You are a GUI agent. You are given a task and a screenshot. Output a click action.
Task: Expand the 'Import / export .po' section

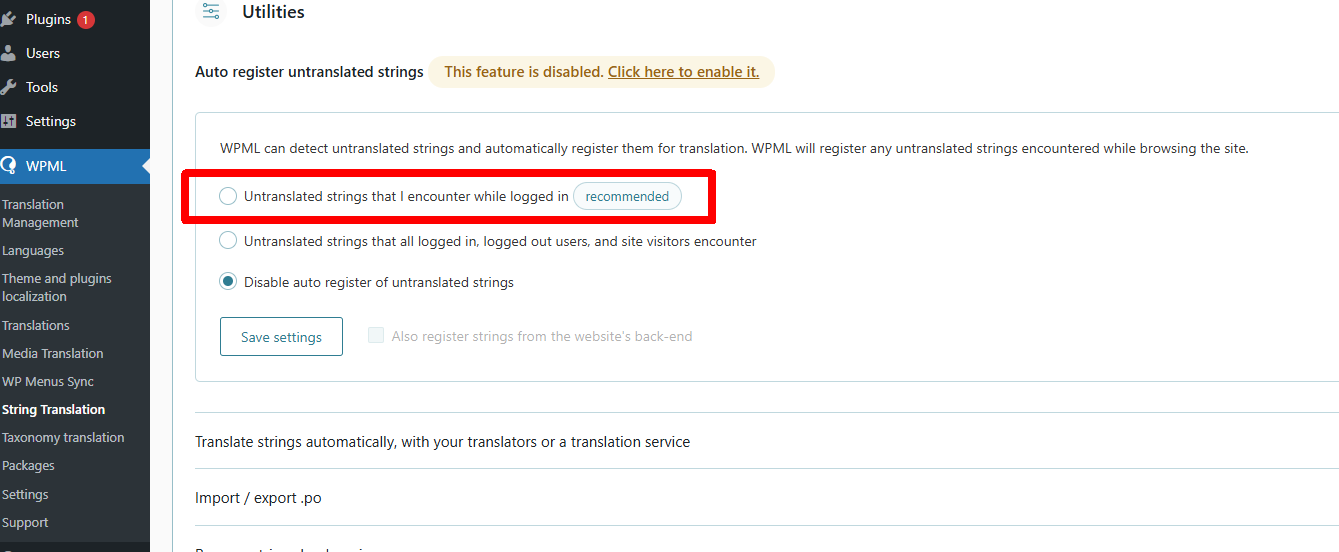258,497
